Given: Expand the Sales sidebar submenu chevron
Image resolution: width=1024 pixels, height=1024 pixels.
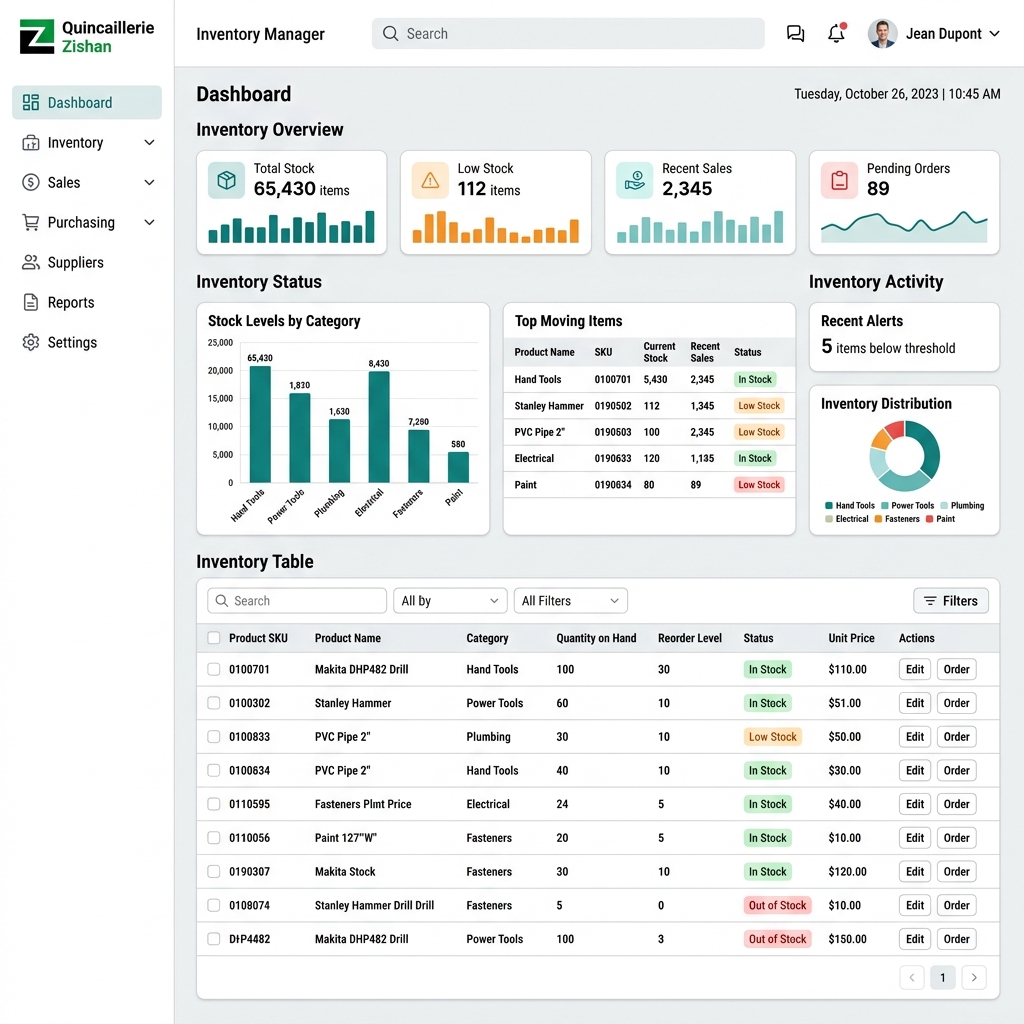Looking at the screenshot, I should point(150,182).
